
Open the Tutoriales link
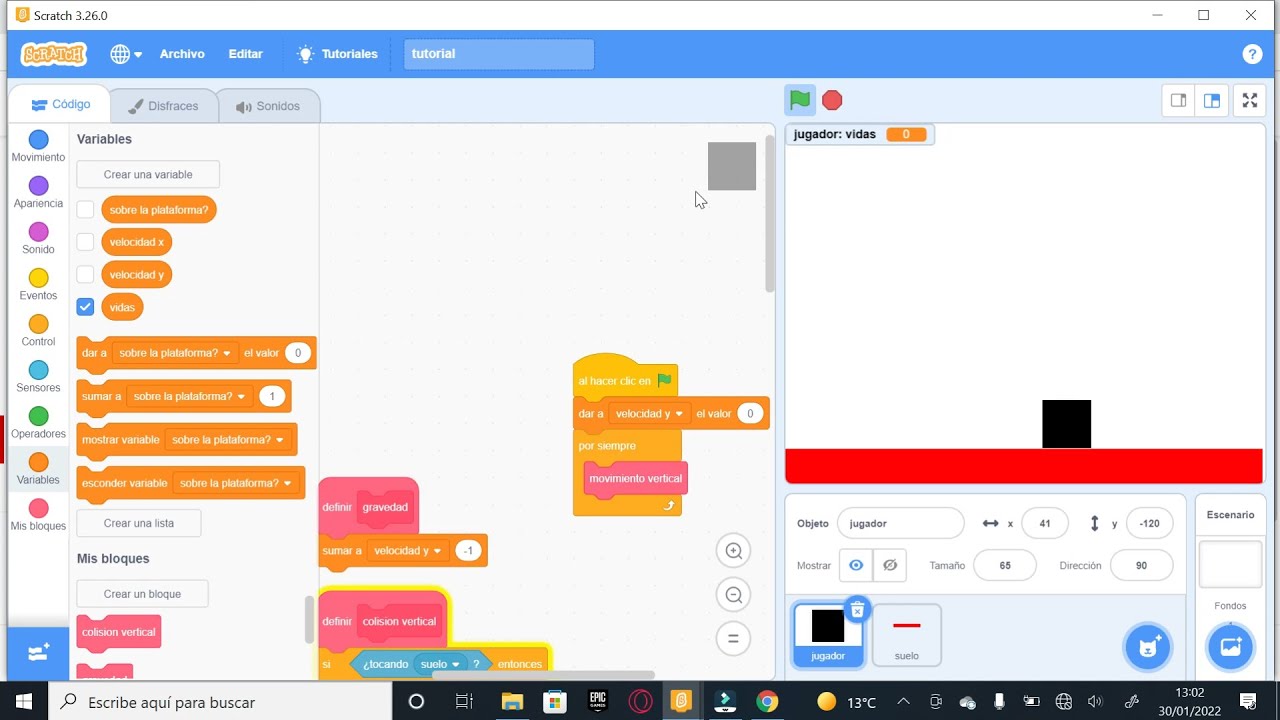click(x=337, y=54)
